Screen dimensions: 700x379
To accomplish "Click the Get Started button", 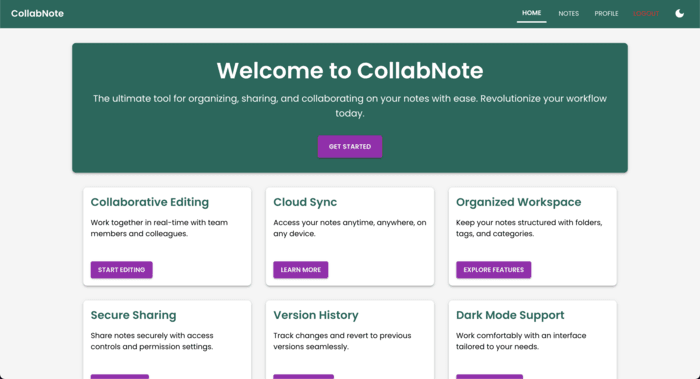I will pyautogui.click(x=350, y=146).
